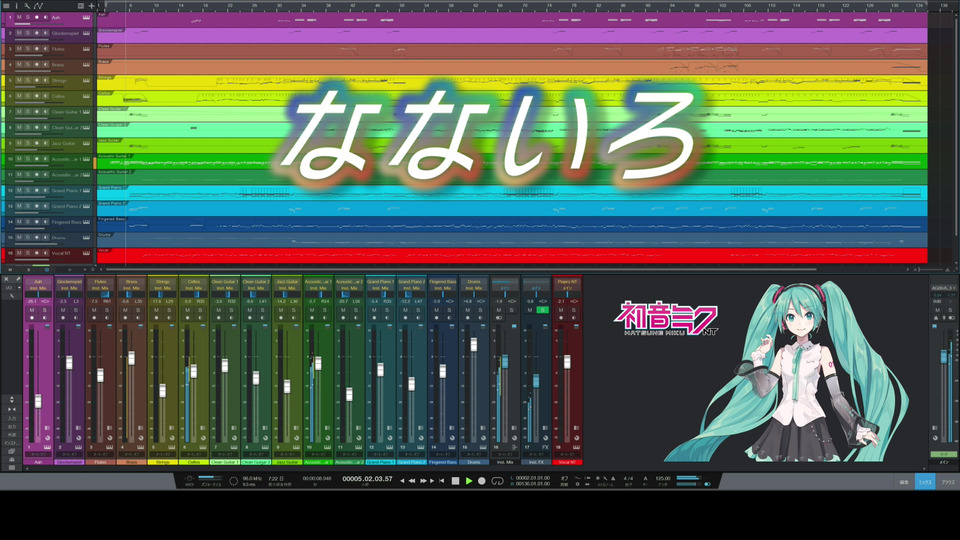This screenshot has width=960, height=540.
Task: Solo the Cellos track in track list
Action: [x=28, y=96]
